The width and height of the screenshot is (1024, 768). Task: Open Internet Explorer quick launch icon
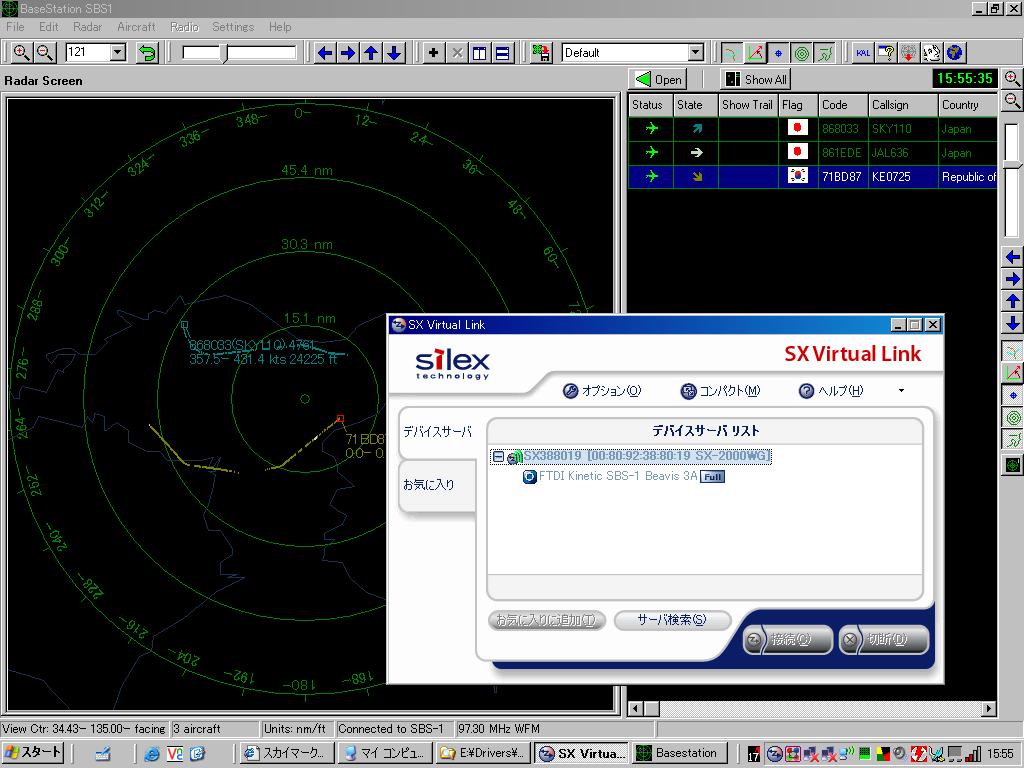152,754
